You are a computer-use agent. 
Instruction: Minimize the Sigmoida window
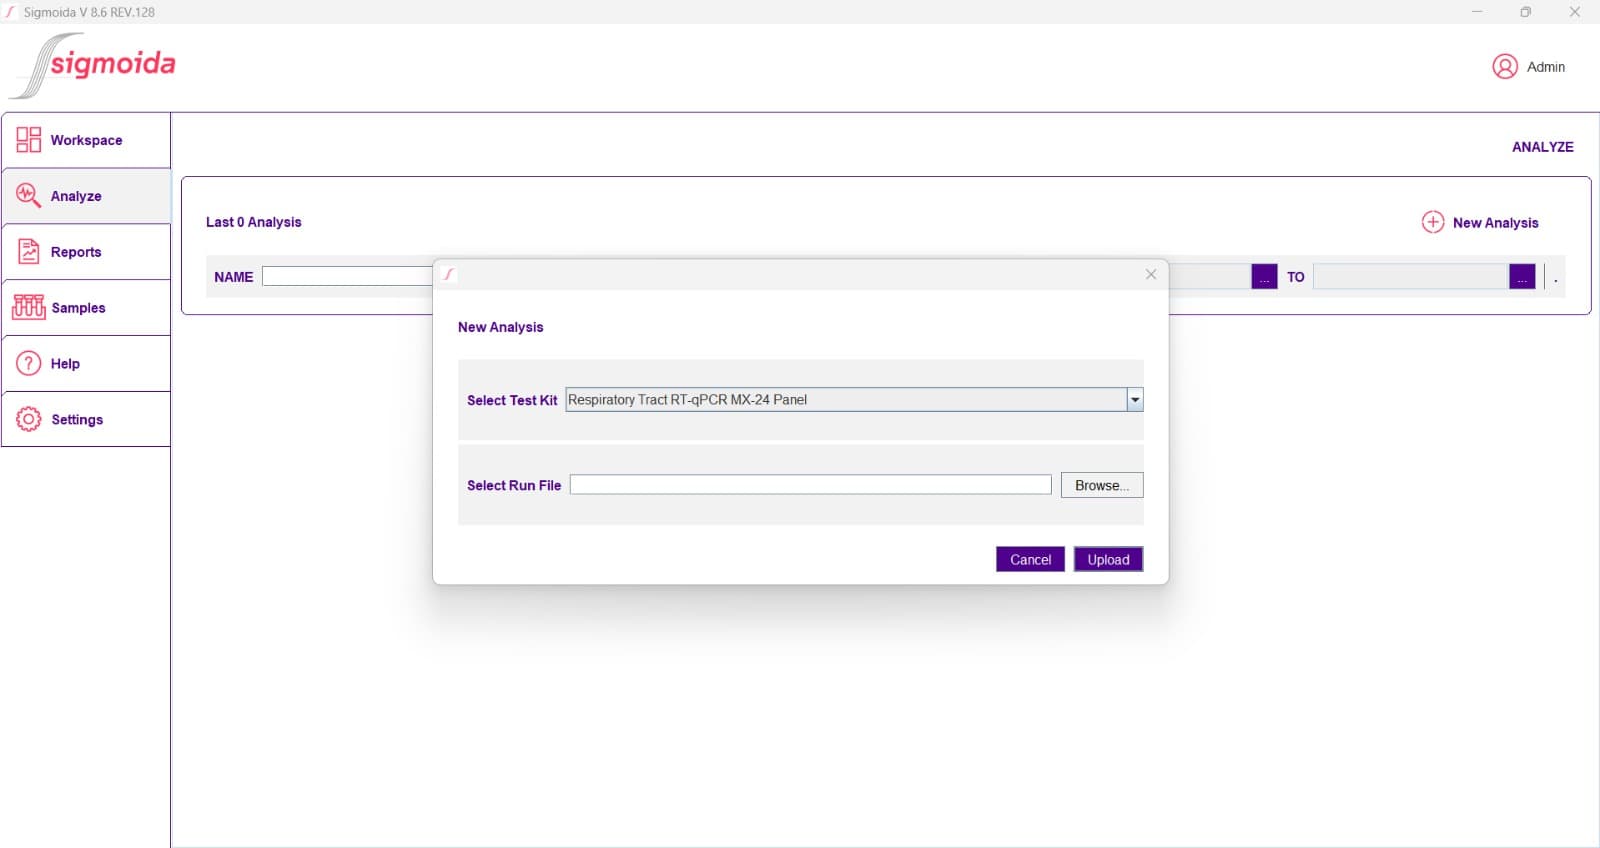[x=1477, y=12]
